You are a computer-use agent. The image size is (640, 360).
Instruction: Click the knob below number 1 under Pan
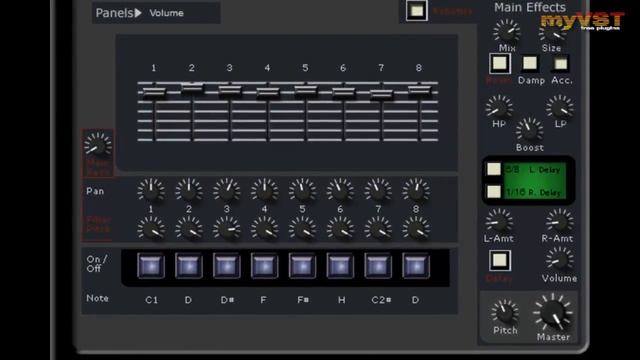(x=151, y=228)
